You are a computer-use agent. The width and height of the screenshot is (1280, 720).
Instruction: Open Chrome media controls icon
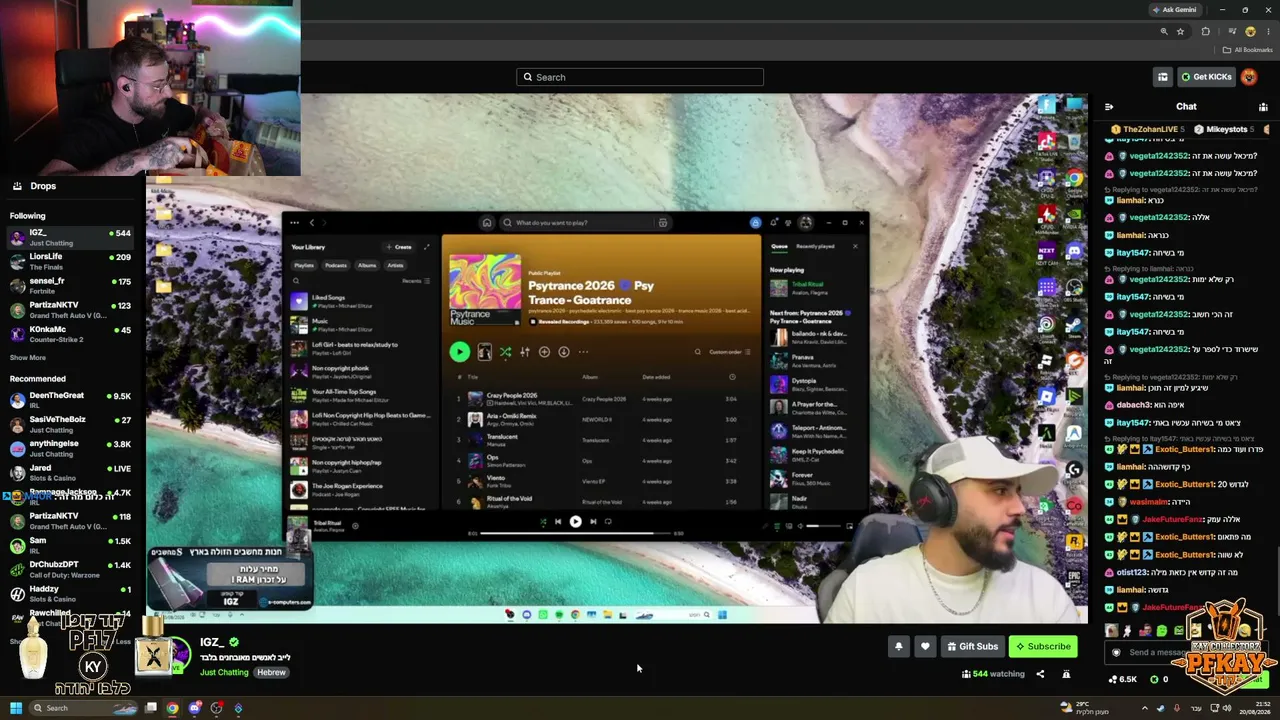1231,31
